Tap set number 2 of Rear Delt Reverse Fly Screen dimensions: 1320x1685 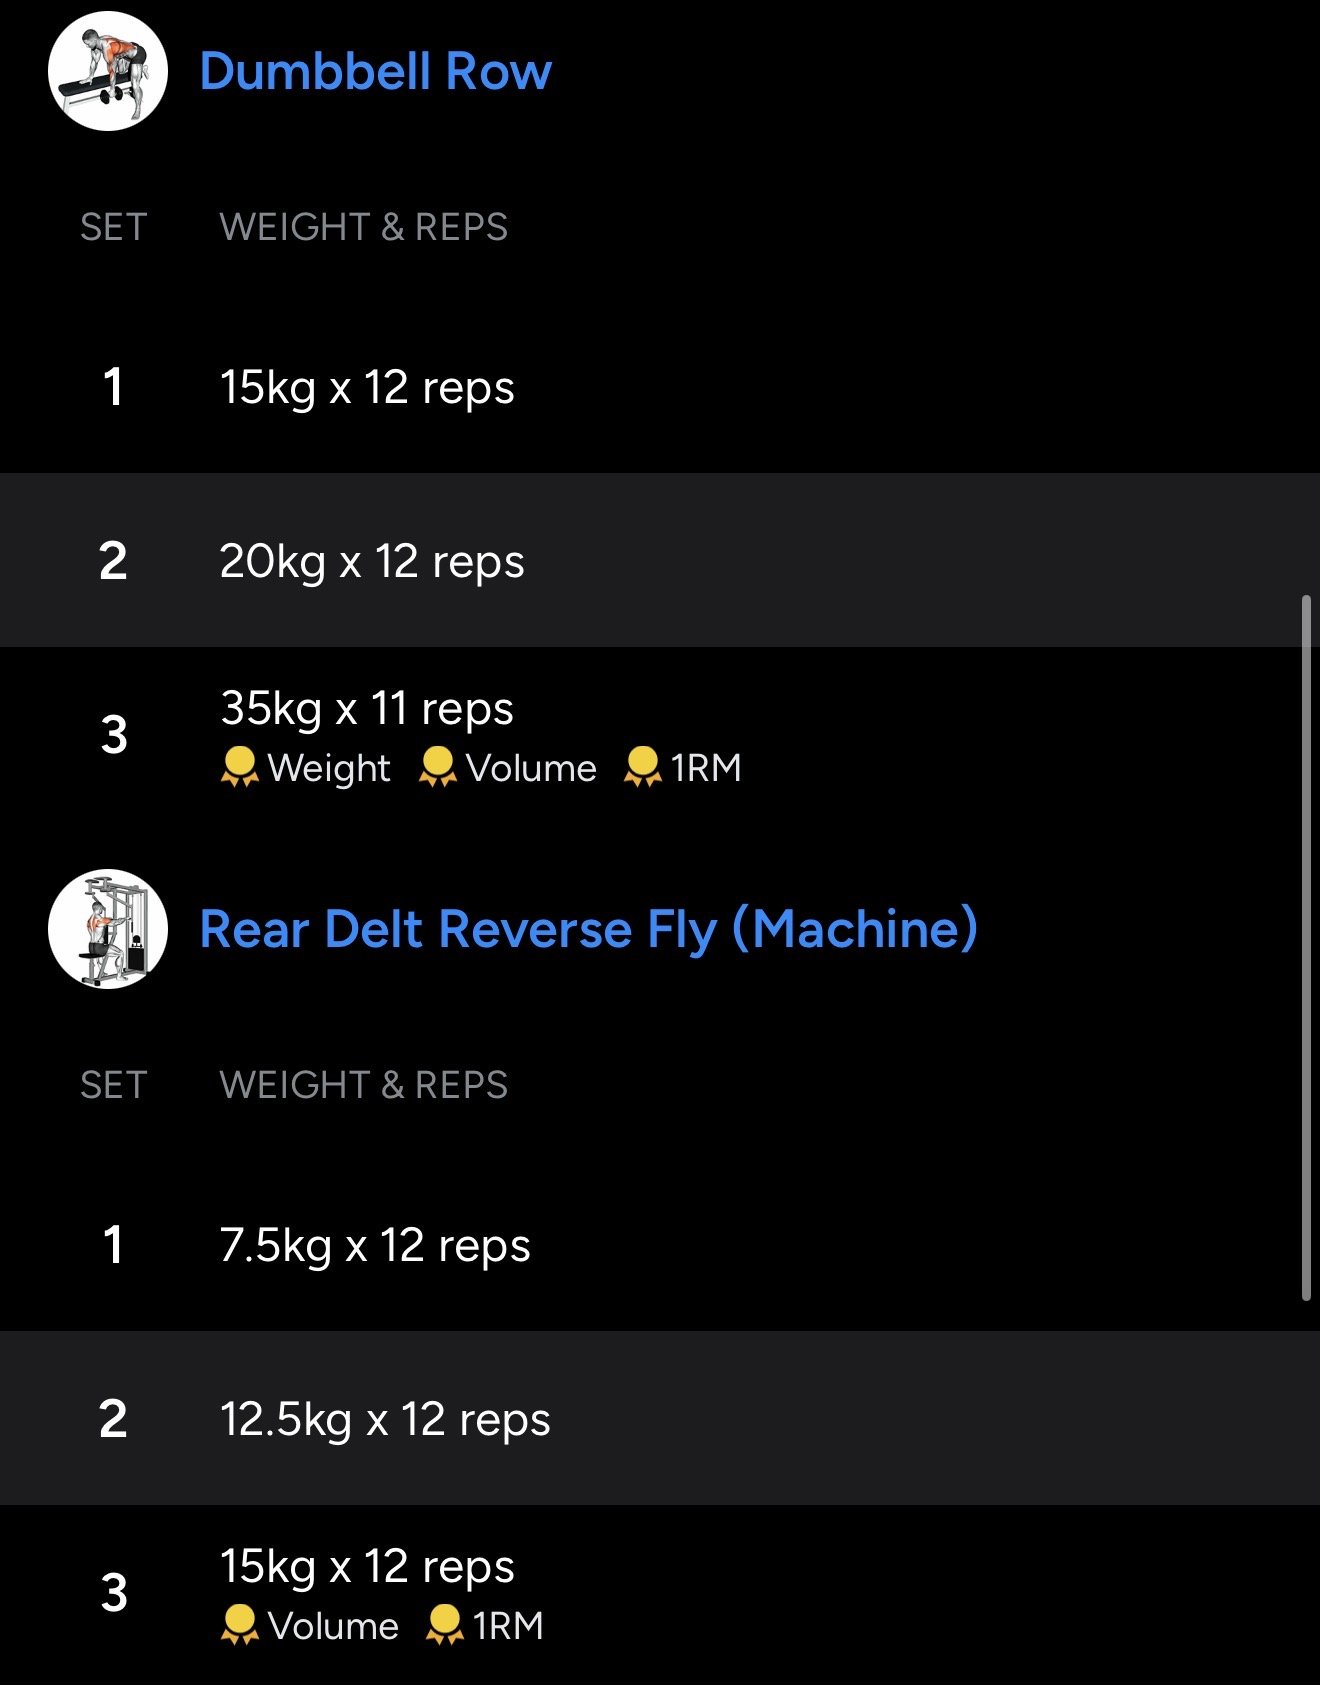pos(114,1419)
